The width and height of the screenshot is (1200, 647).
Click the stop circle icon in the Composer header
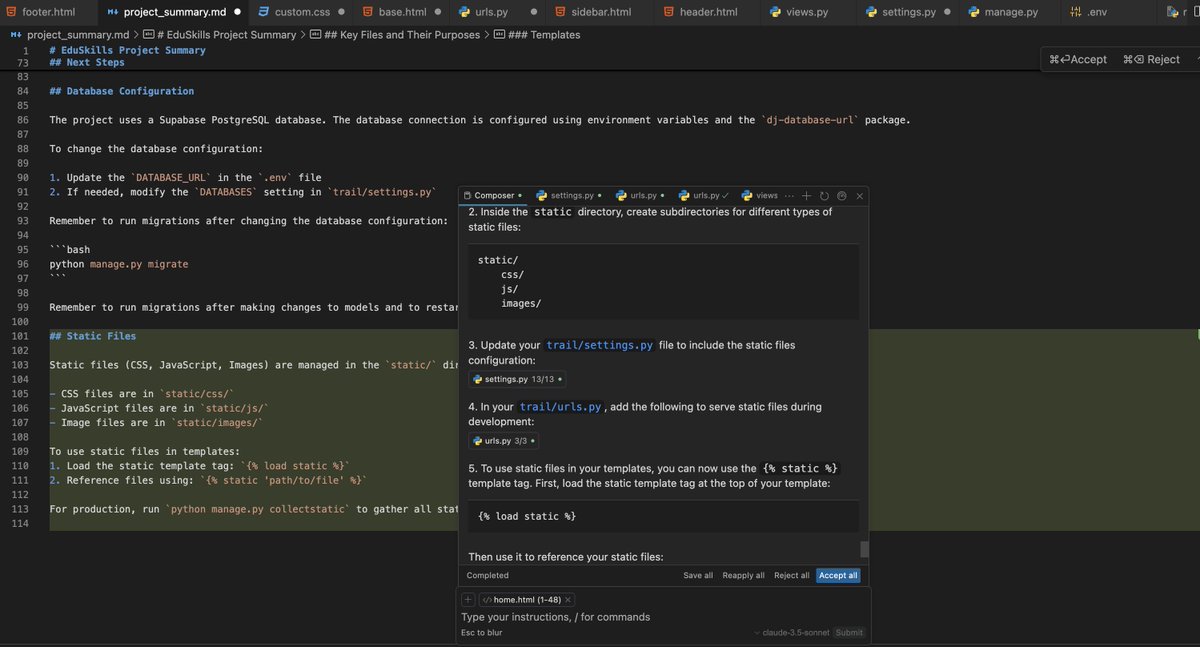point(840,196)
